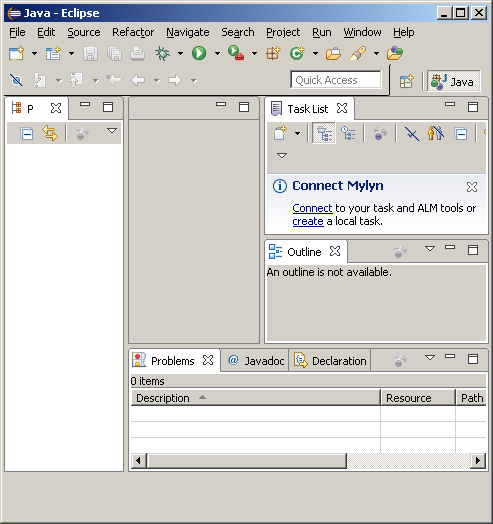Open dropdown next to New Java Class

pyautogui.click(x=315, y=53)
